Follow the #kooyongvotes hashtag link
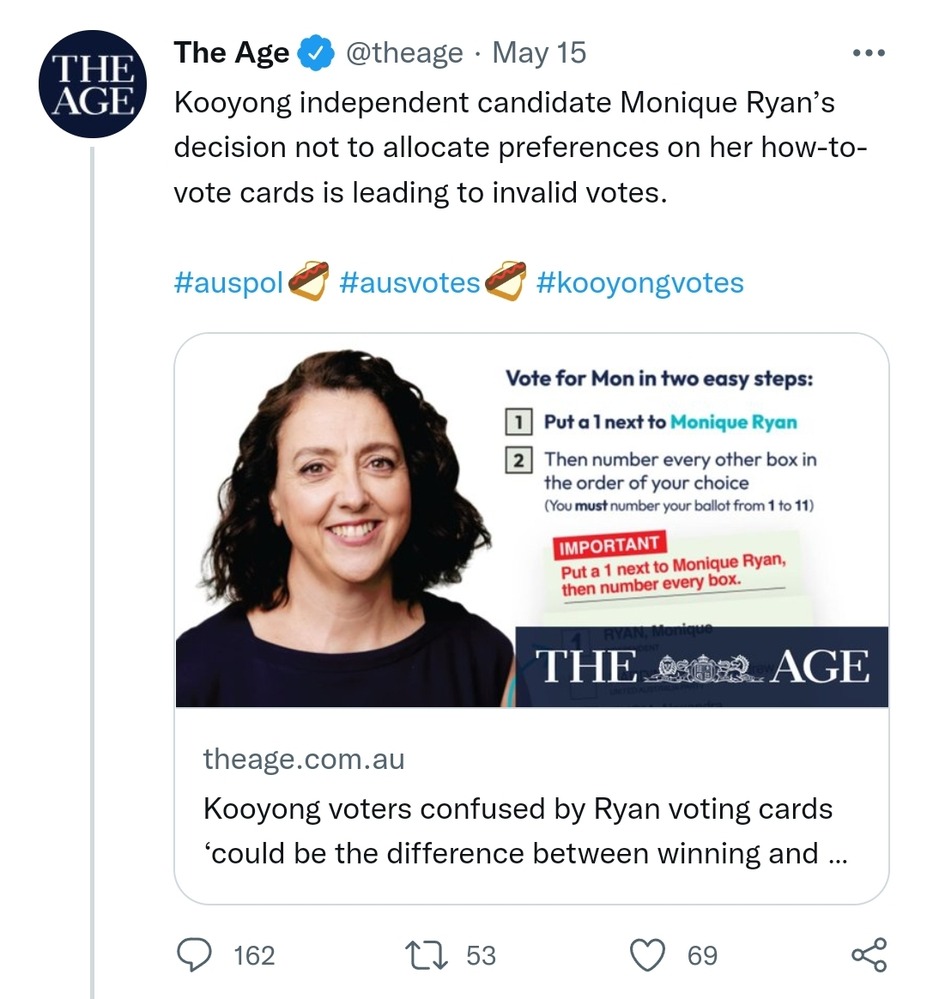927x999 pixels. tap(639, 283)
